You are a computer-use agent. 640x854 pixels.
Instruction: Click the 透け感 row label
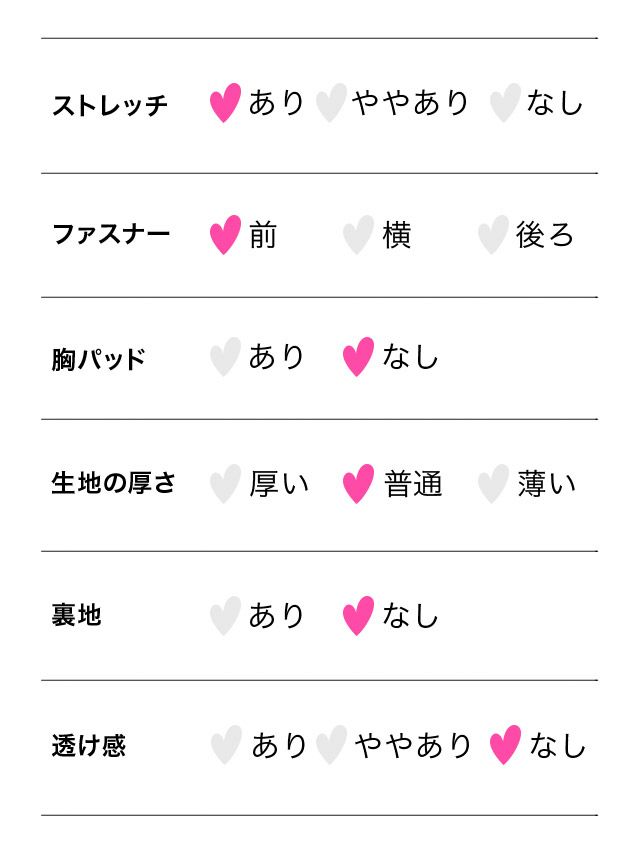tap(89, 746)
